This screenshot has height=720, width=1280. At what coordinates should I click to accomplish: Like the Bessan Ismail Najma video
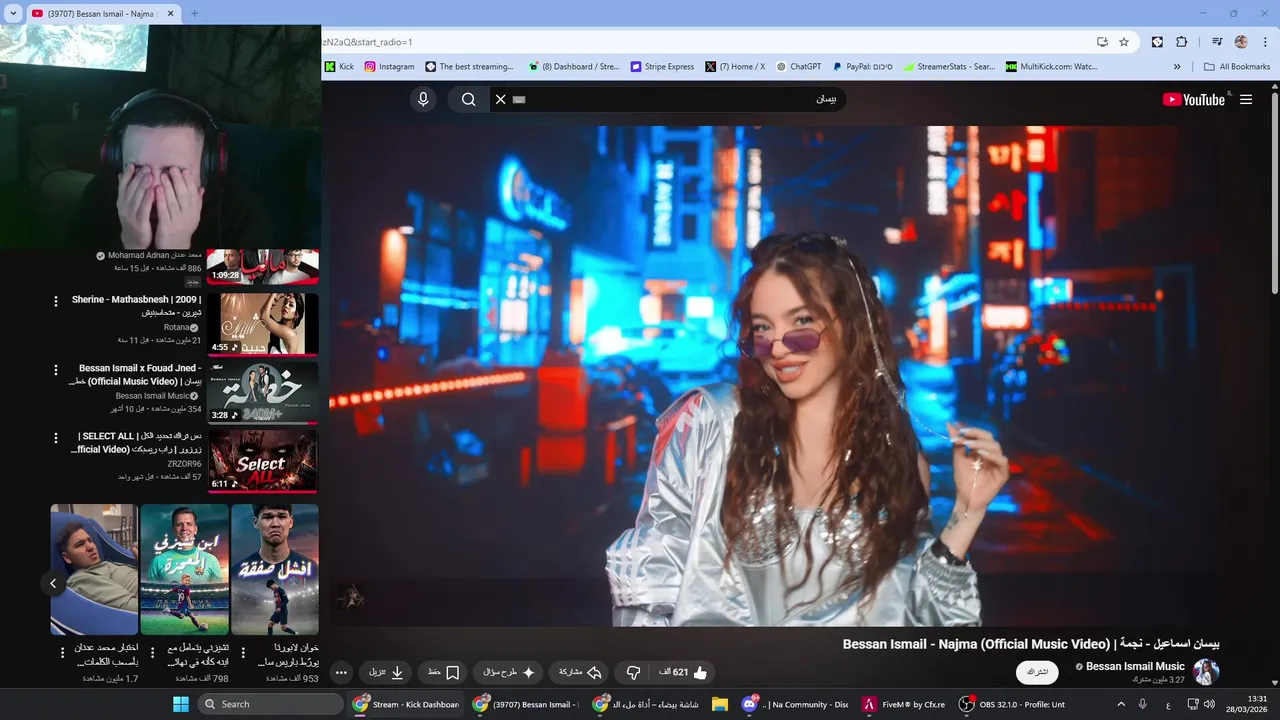pyautogui.click(x=684, y=672)
